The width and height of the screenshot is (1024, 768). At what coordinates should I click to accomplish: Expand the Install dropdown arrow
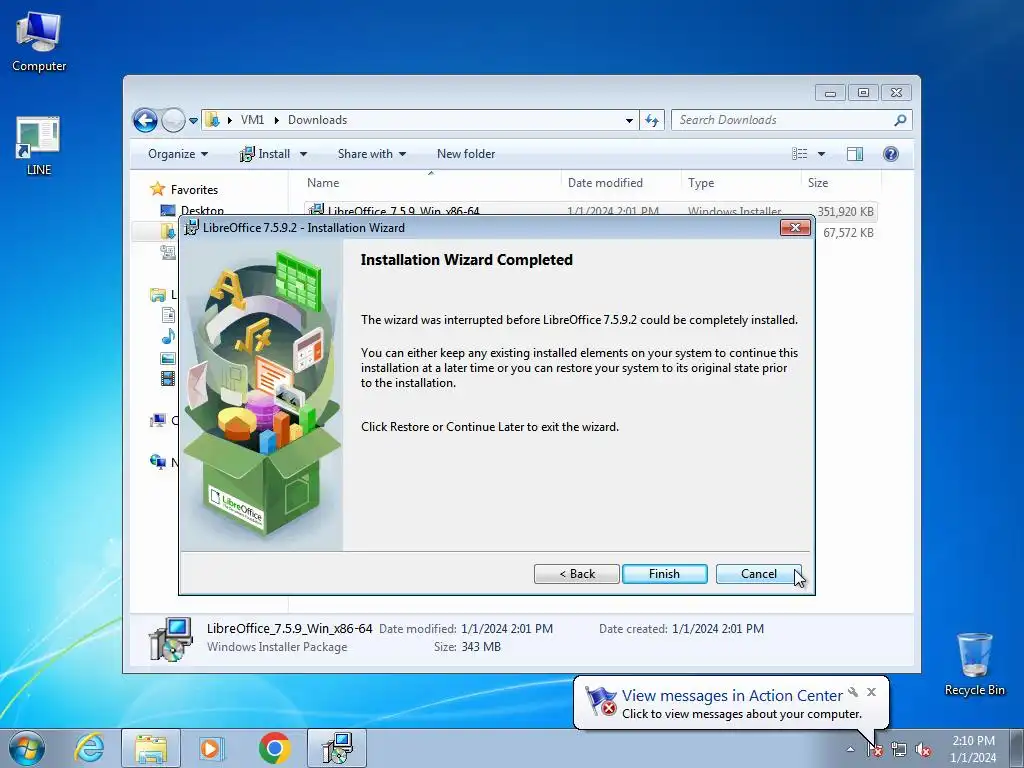pos(304,155)
